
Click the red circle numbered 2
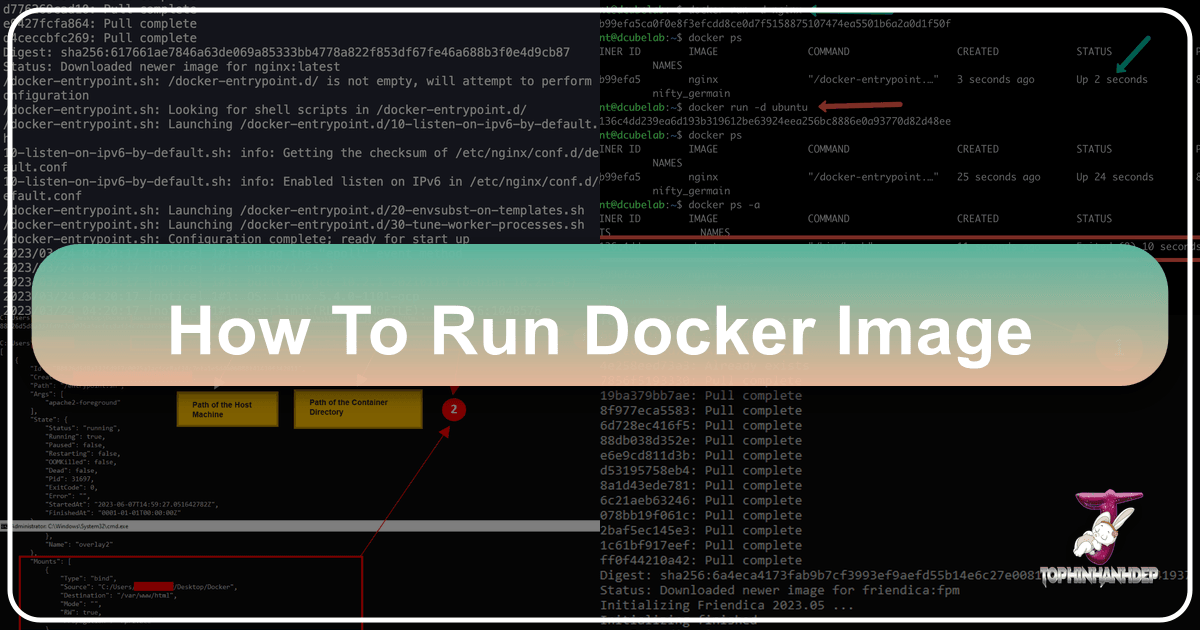(x=453, y=409)
